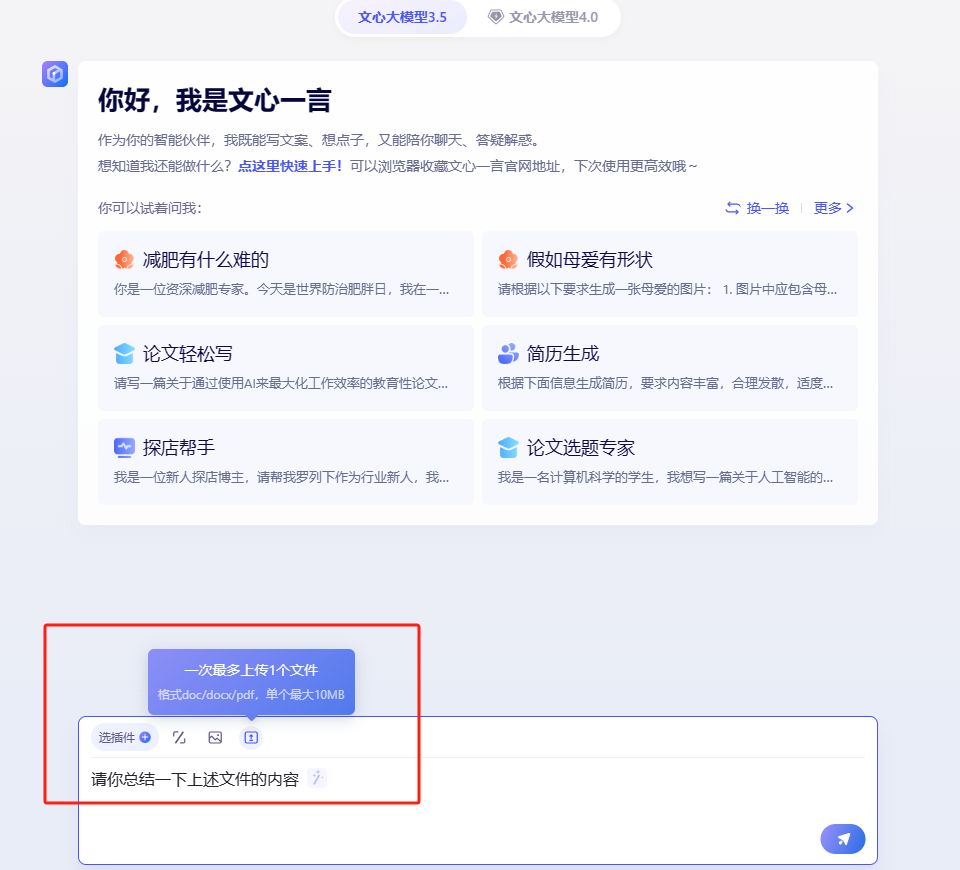Click the file upload icon in the toolbar

251,738
